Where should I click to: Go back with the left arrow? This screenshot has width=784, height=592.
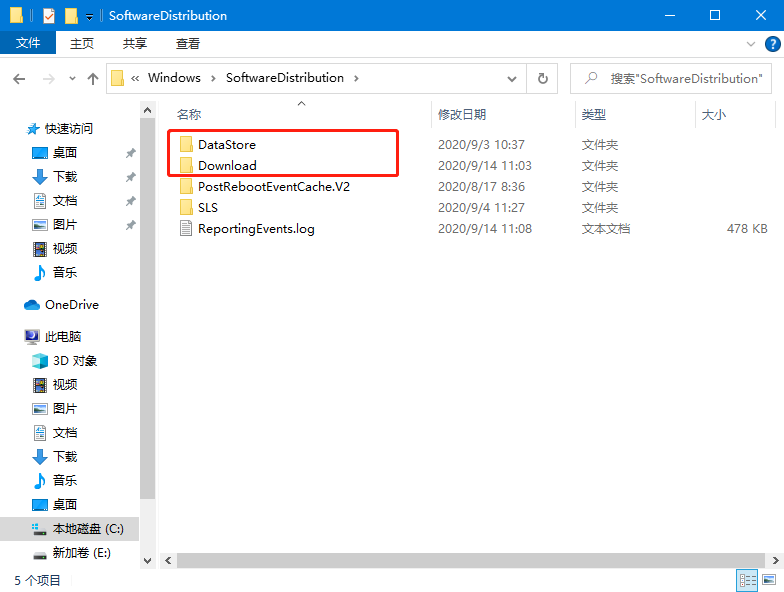[x=19, y=78]
